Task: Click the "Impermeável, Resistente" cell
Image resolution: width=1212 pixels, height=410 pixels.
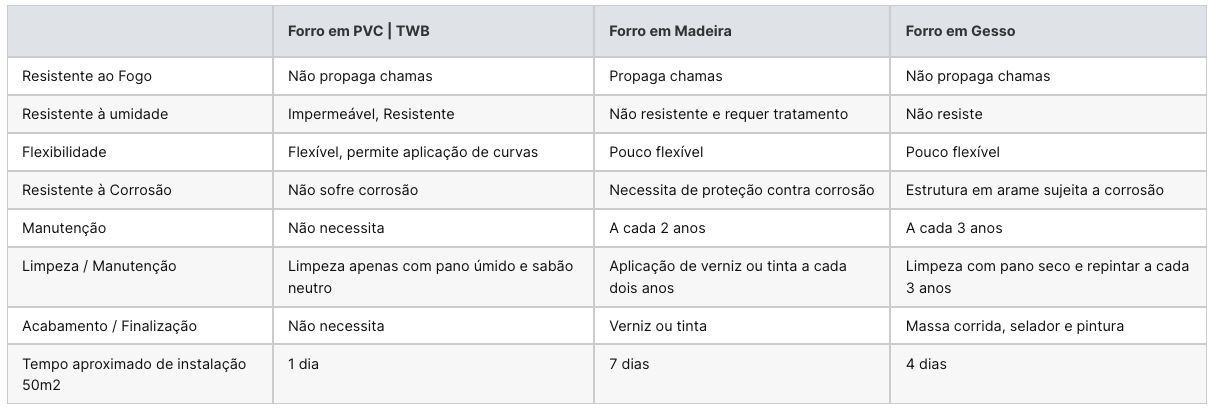Action: point(371,114)
